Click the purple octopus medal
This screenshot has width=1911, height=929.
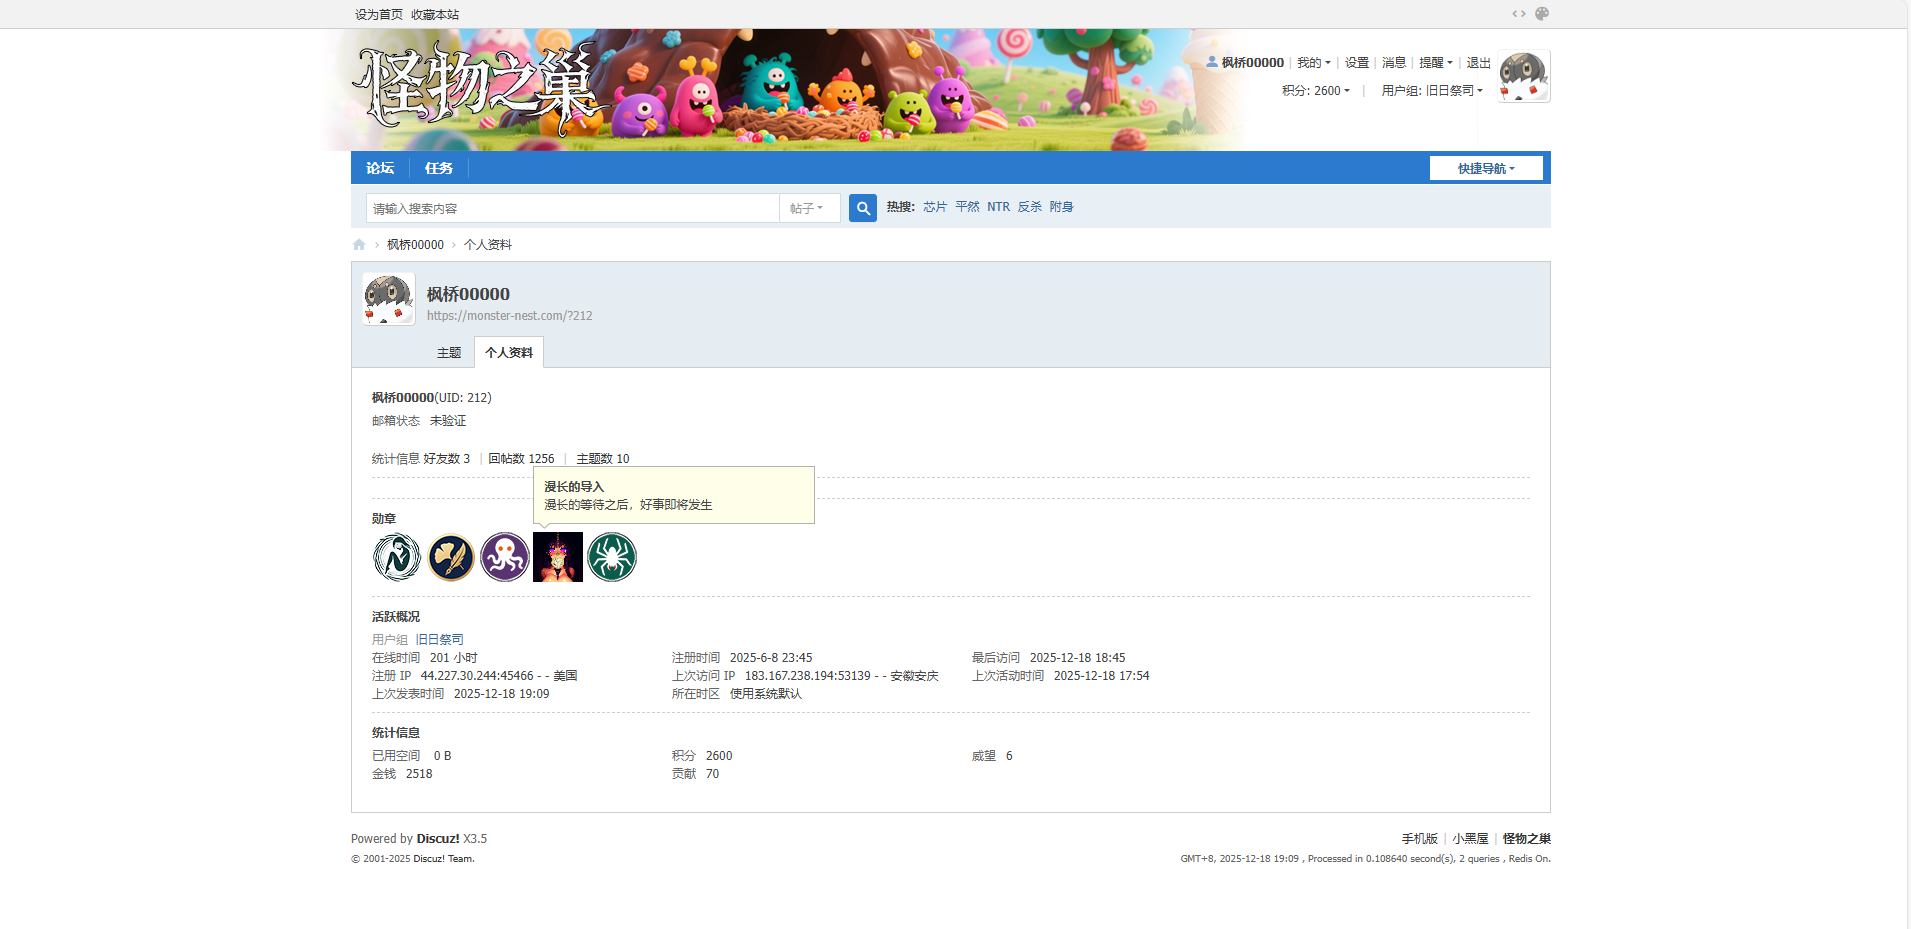pos(505,557)
